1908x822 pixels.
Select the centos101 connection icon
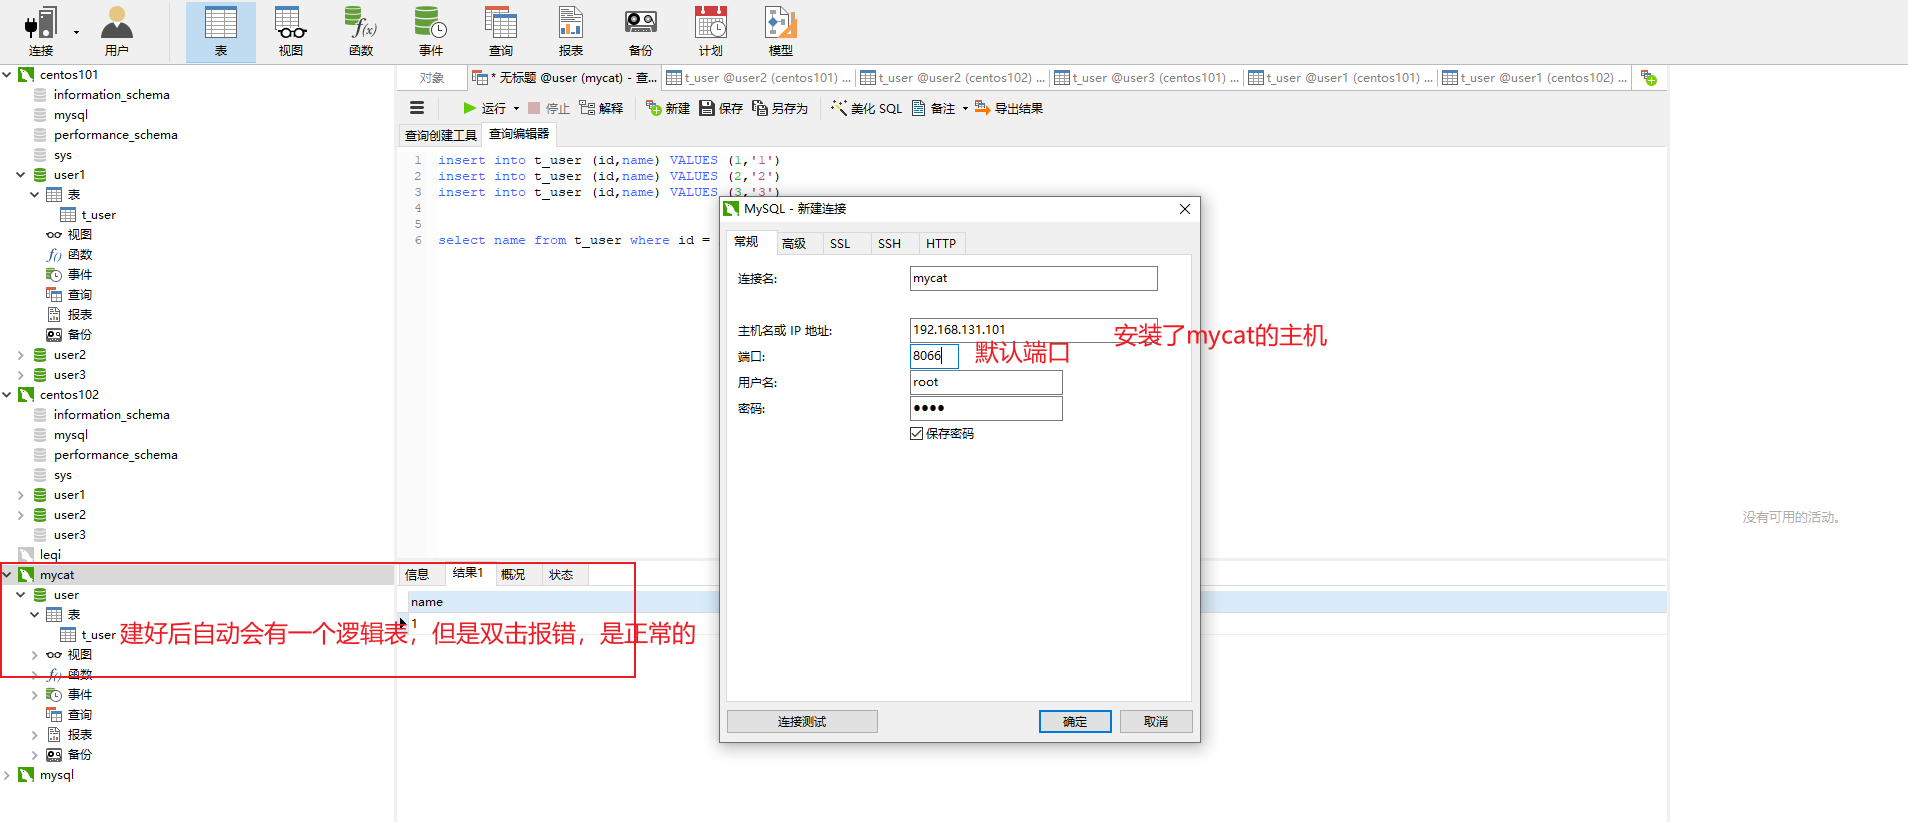(x=26, y=75)
